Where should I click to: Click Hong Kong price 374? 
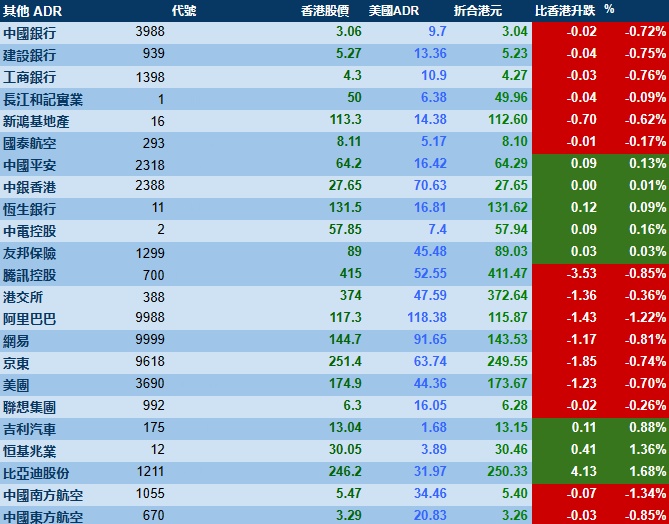pyautogui.click(x=350, y=295)
